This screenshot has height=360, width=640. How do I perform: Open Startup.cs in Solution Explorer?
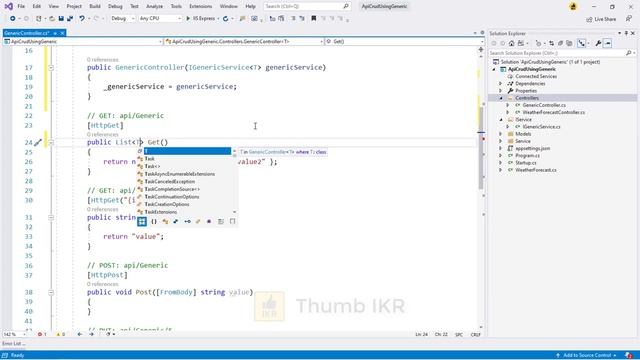pyautogui.click(x=526, y=163)
